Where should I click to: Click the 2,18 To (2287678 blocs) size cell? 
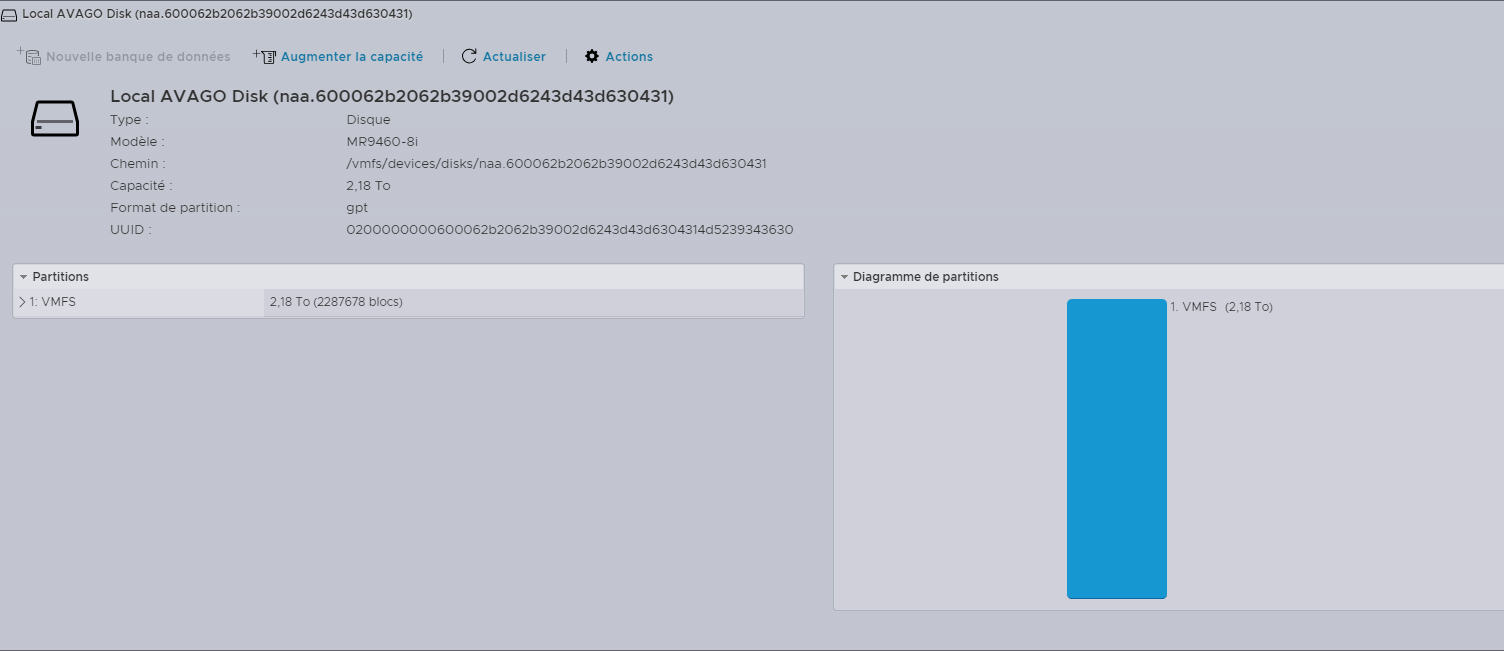pos(336,302)
